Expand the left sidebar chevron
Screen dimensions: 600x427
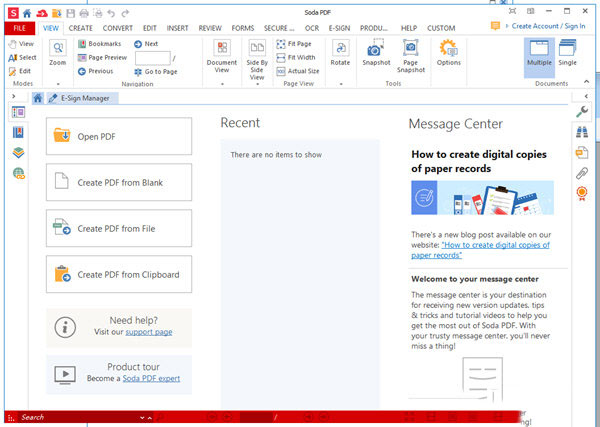tap(13, 96)
